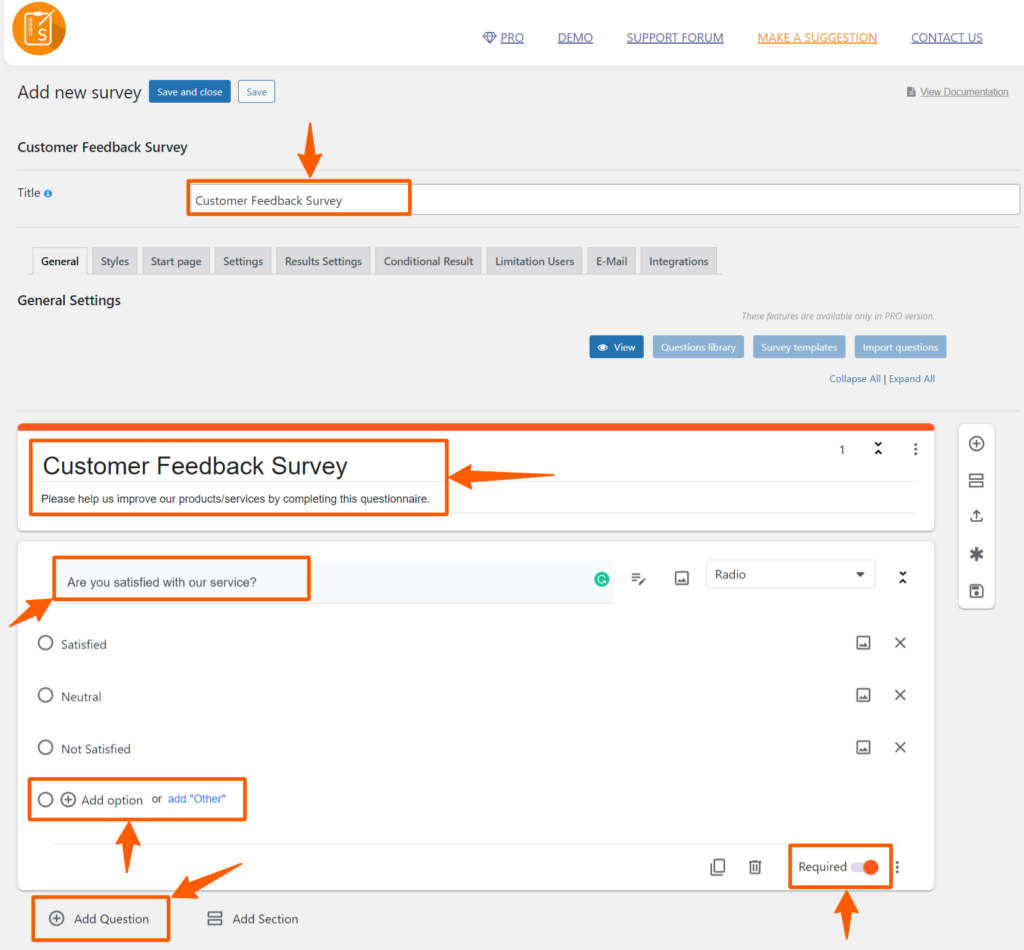Viewport: 1024px width, 950px height.
Task: Click the PRO diamond icon
Action: pos(489,38)
